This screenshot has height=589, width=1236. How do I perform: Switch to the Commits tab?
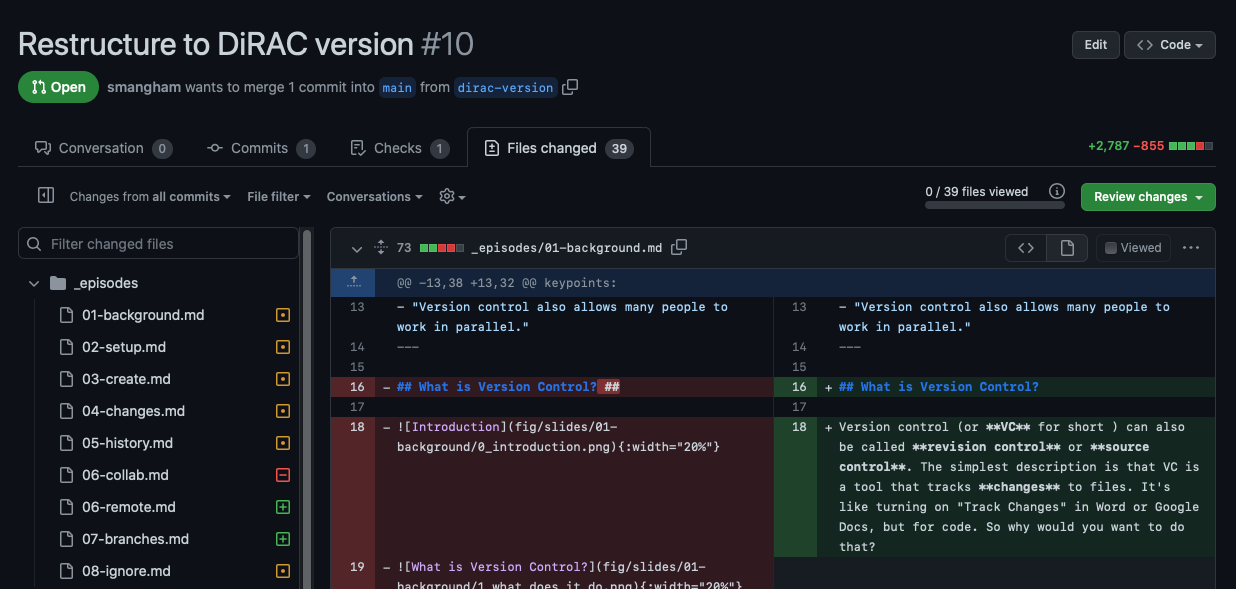click(260, 147)
